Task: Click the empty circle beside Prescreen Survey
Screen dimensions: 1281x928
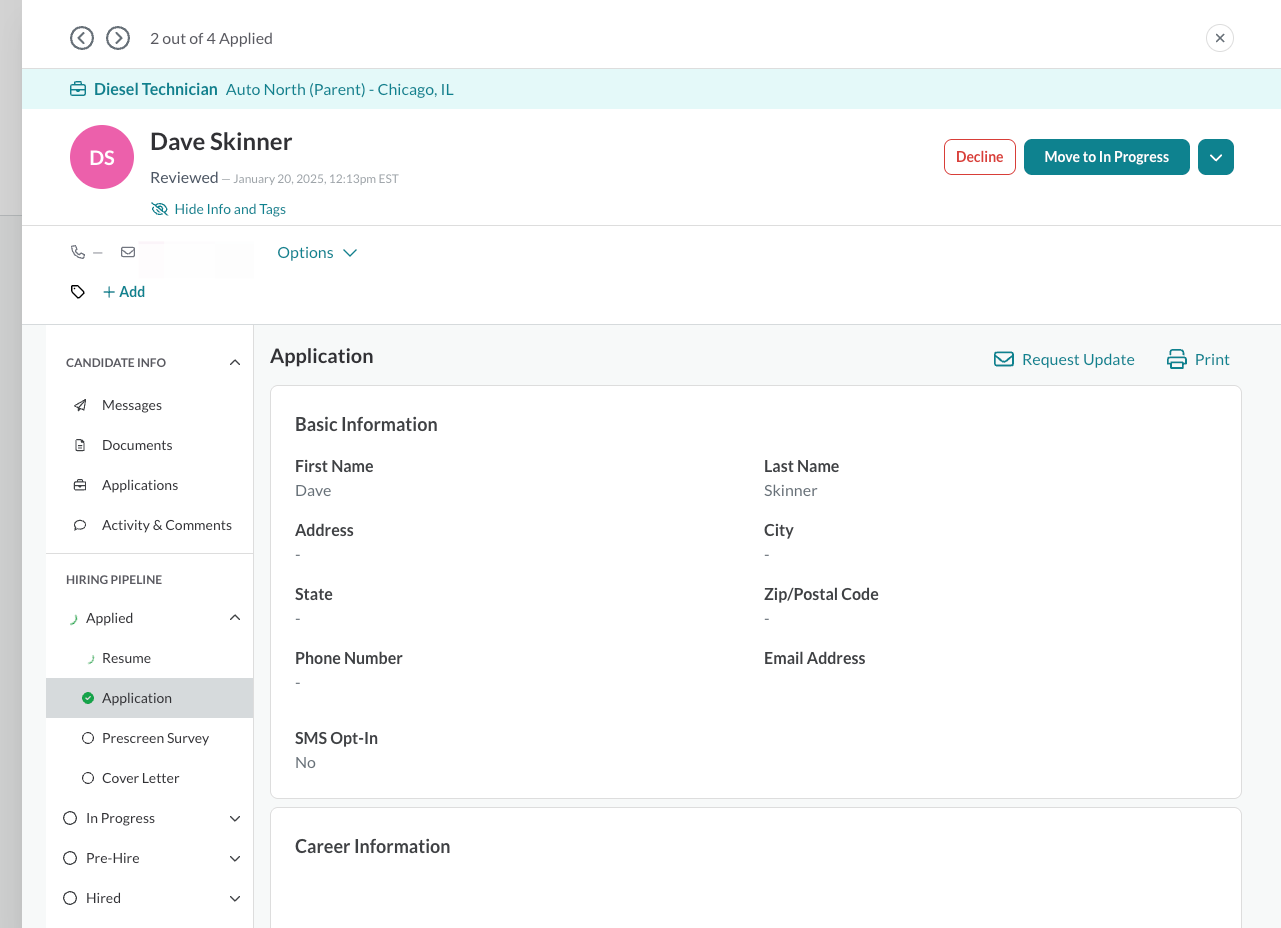Action: (88, 738)
